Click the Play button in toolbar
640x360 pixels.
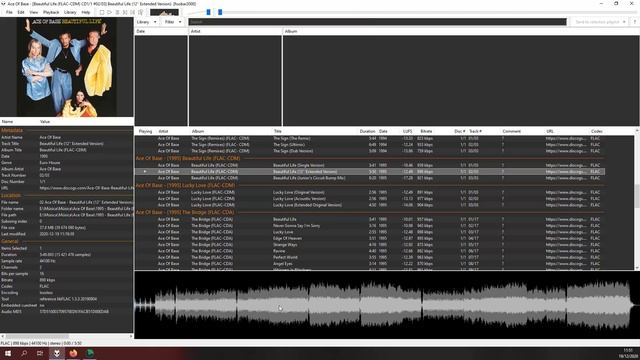point(109,12)
